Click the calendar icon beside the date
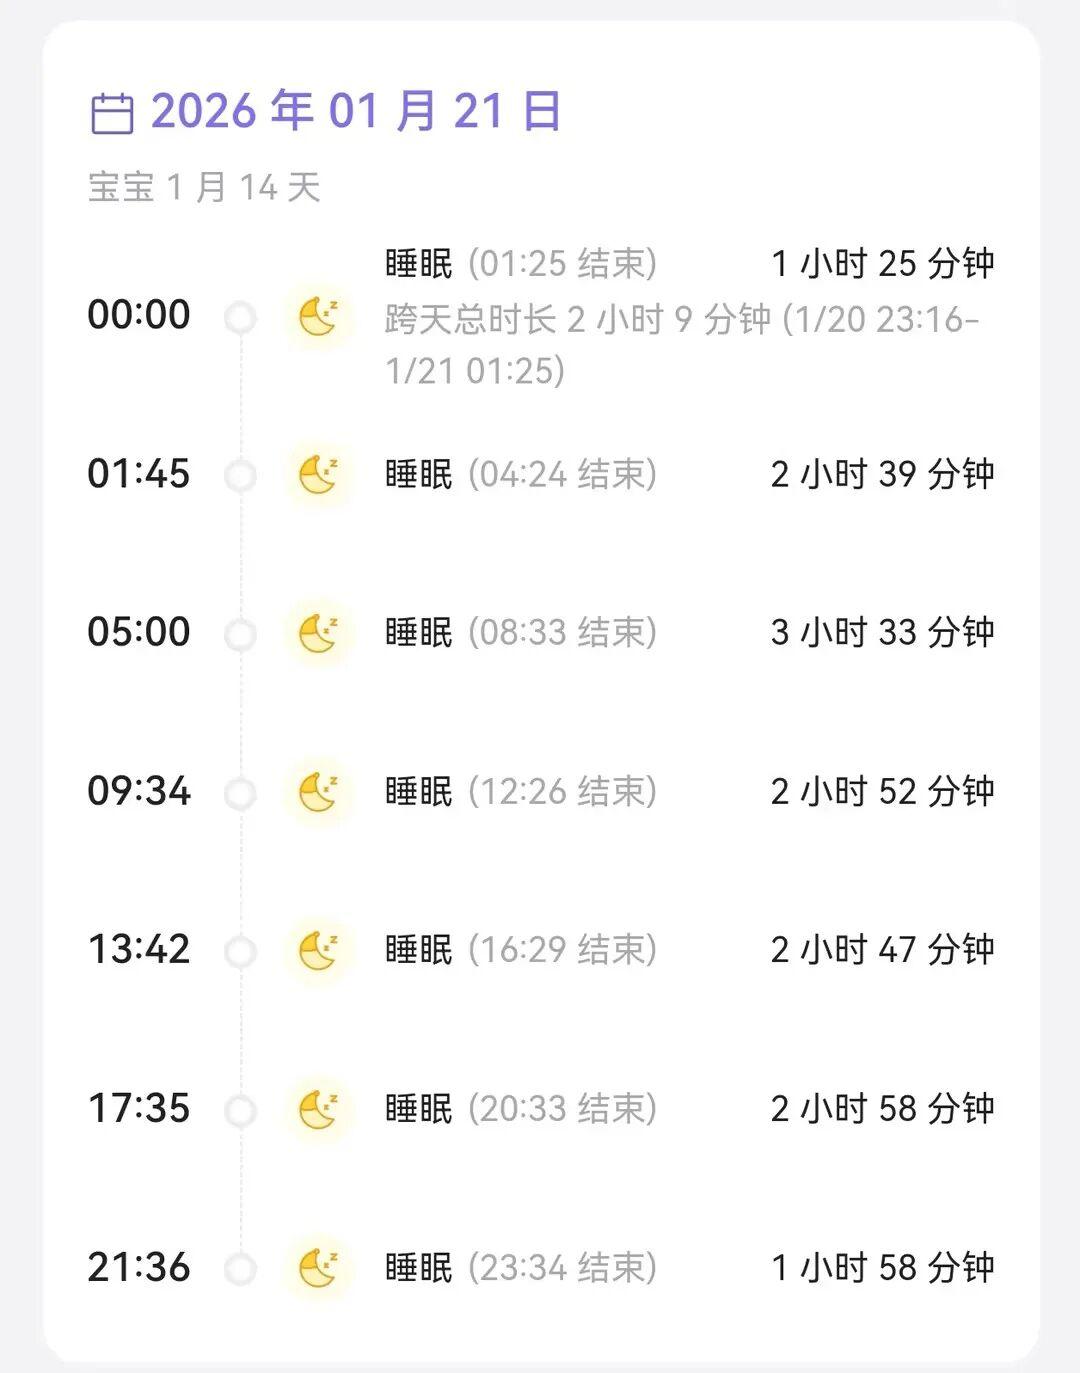 112,113
